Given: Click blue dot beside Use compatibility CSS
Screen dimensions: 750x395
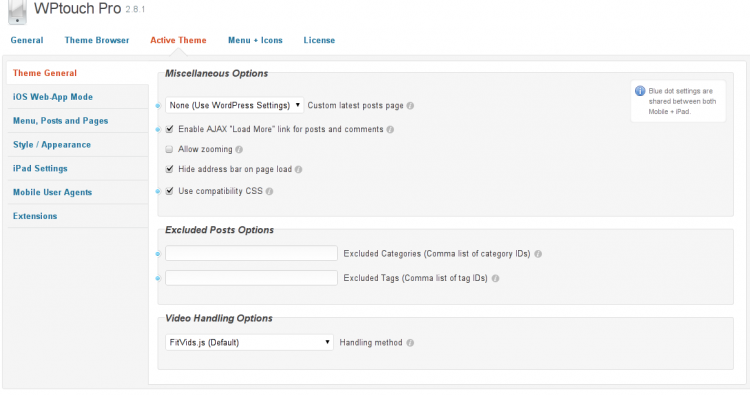Looking at the screenshot, I should tap(158, 191).
